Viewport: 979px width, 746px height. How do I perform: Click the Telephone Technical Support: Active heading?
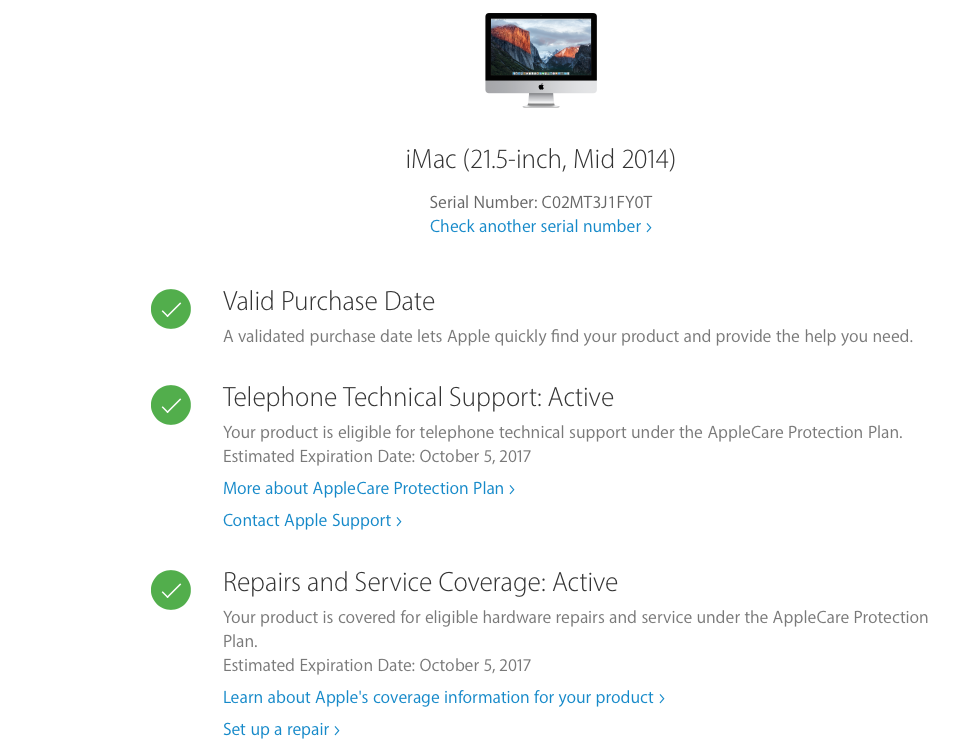pos(418,398)
